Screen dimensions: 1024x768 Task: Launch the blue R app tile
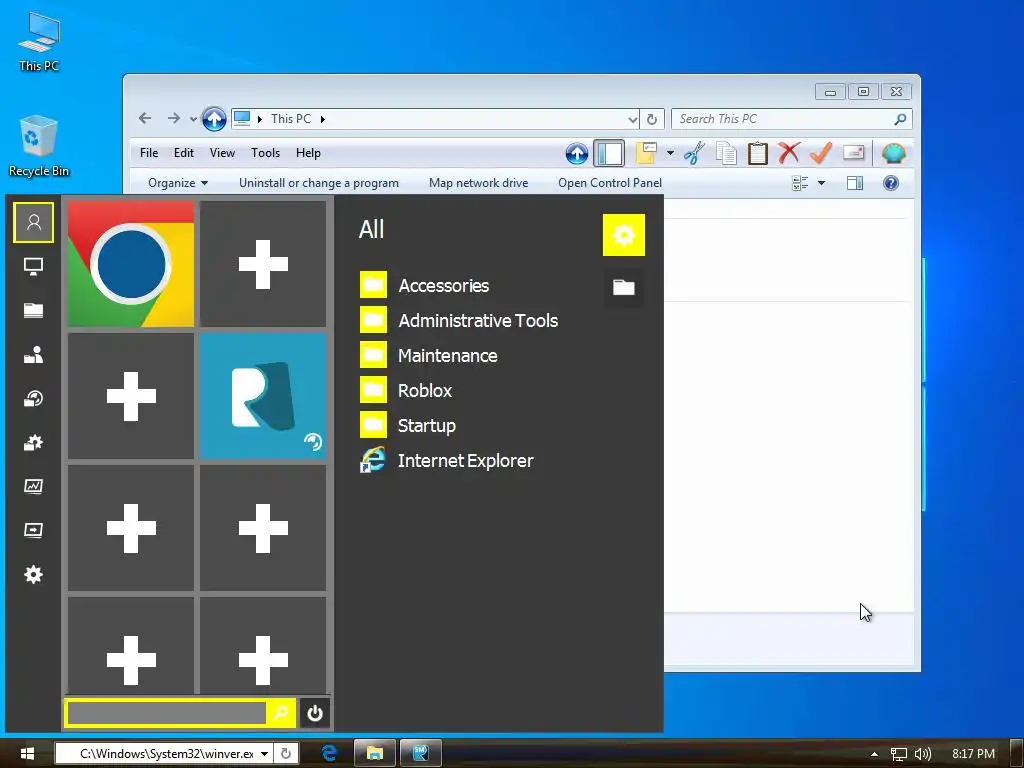[x=263, y=396]
